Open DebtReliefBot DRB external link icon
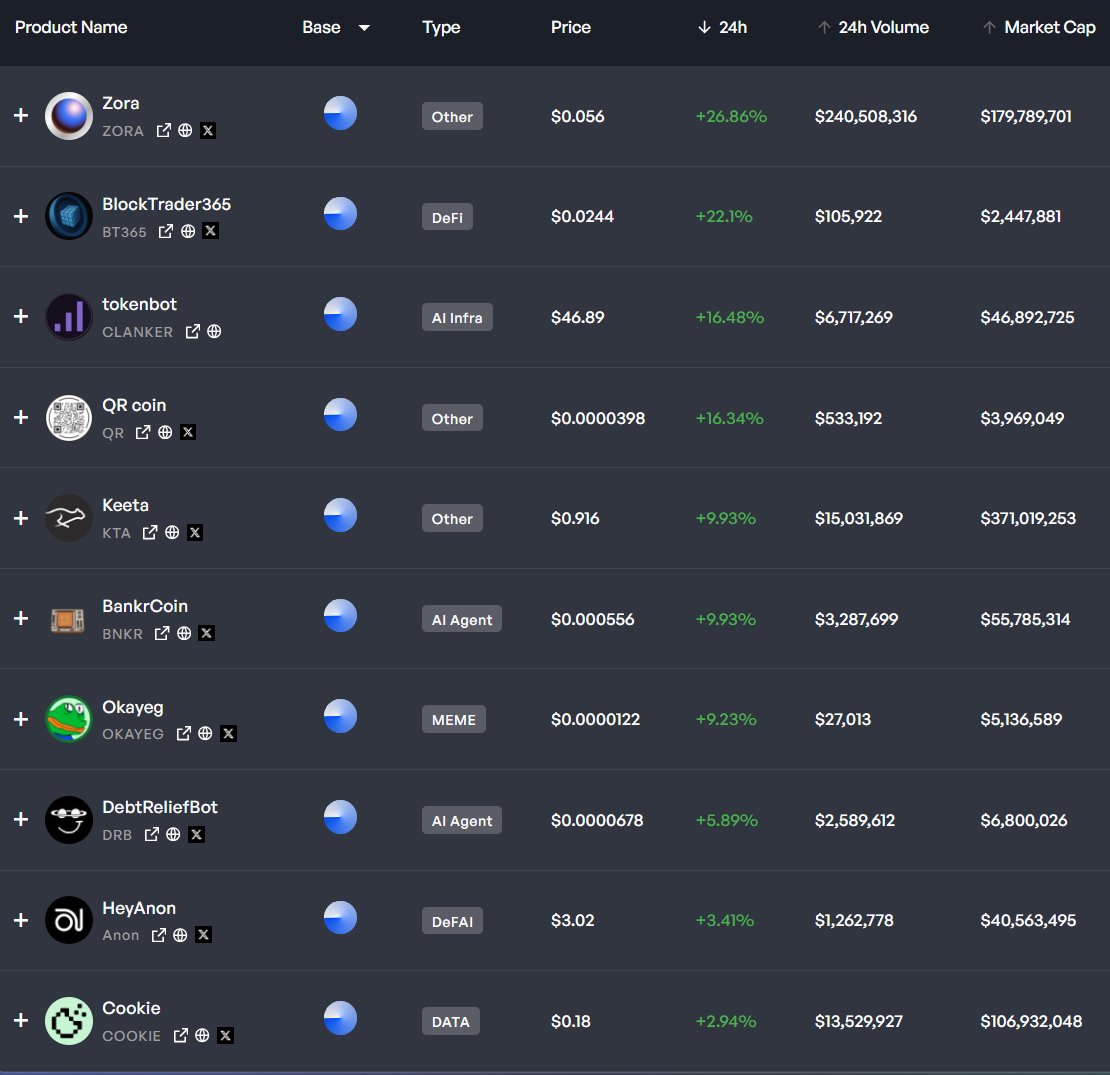The width and height of the screenshot is (1110, 1075). [x=151, y=835]
